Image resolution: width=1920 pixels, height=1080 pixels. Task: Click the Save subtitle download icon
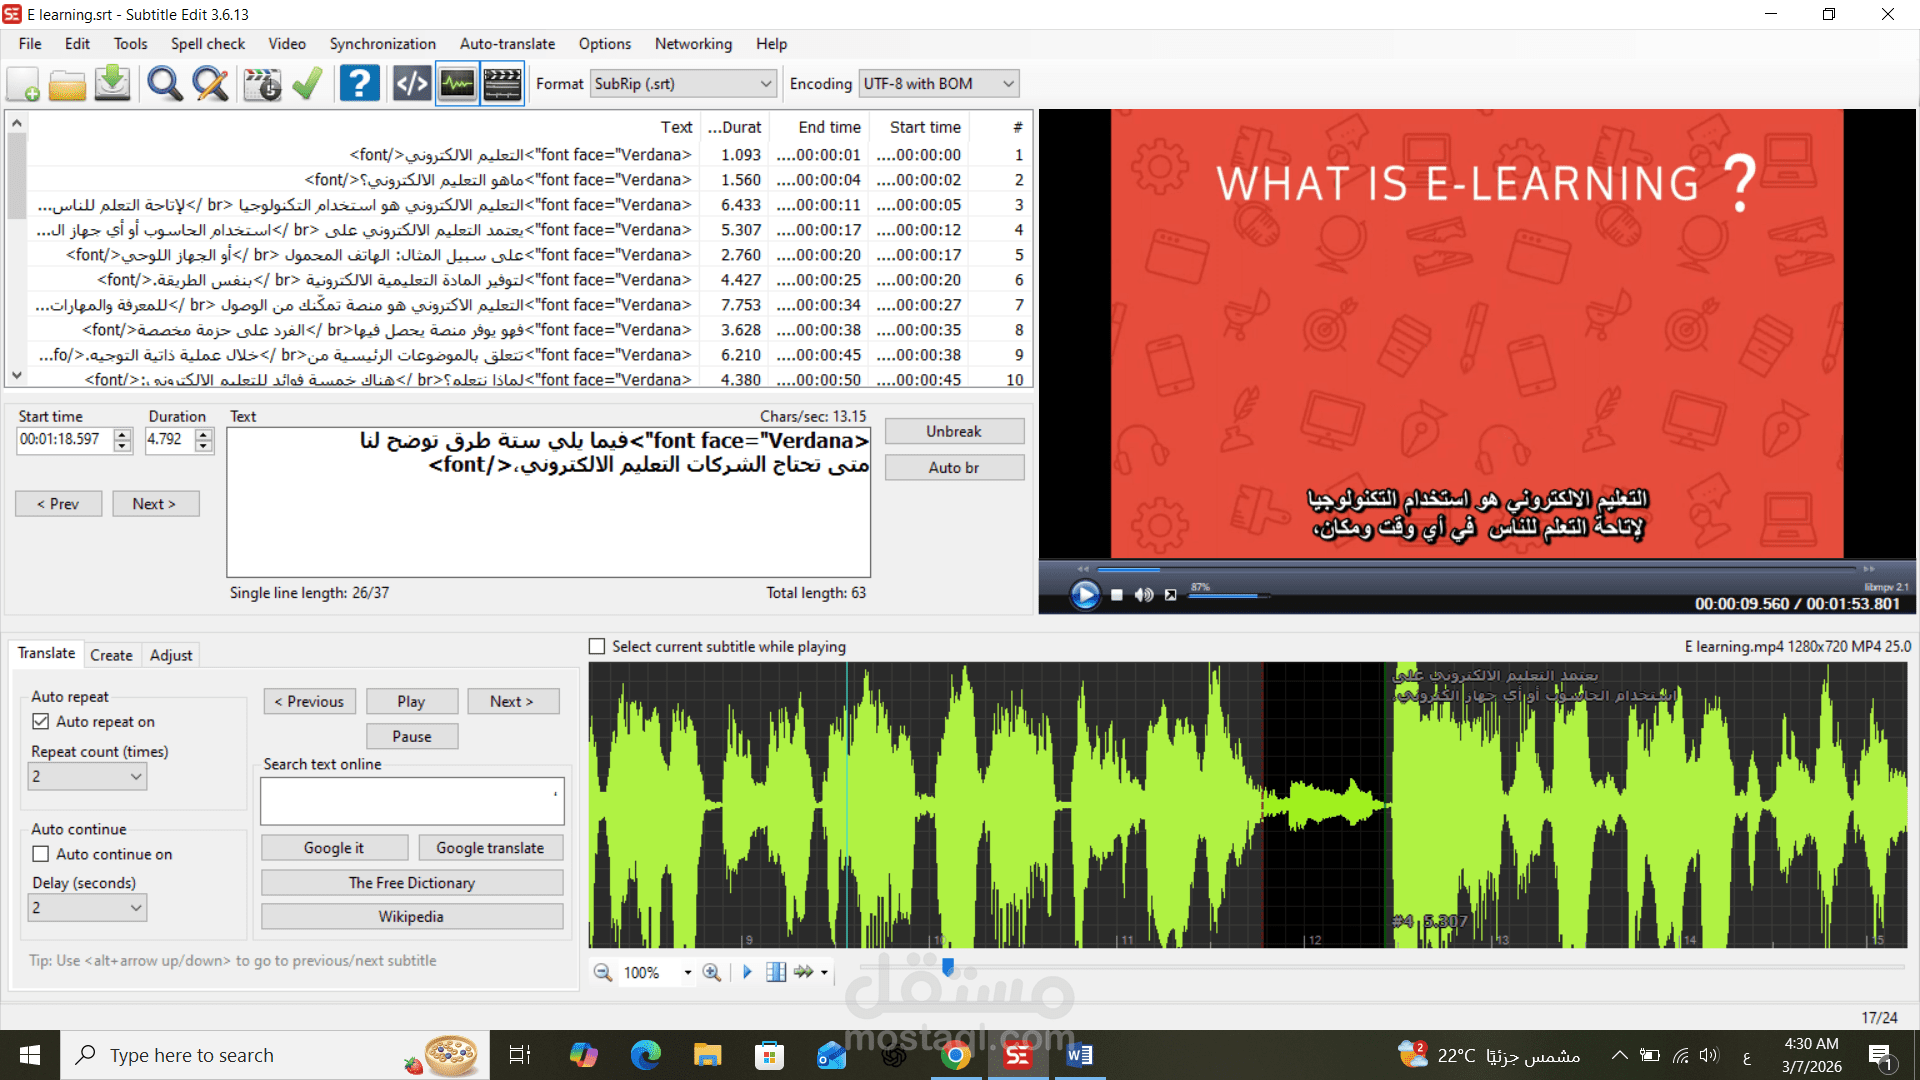click(112, 84)
